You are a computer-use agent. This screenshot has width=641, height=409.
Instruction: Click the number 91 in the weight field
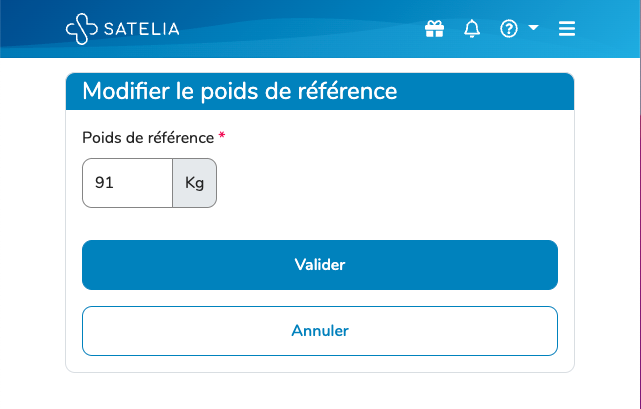[x=103, y=183]
